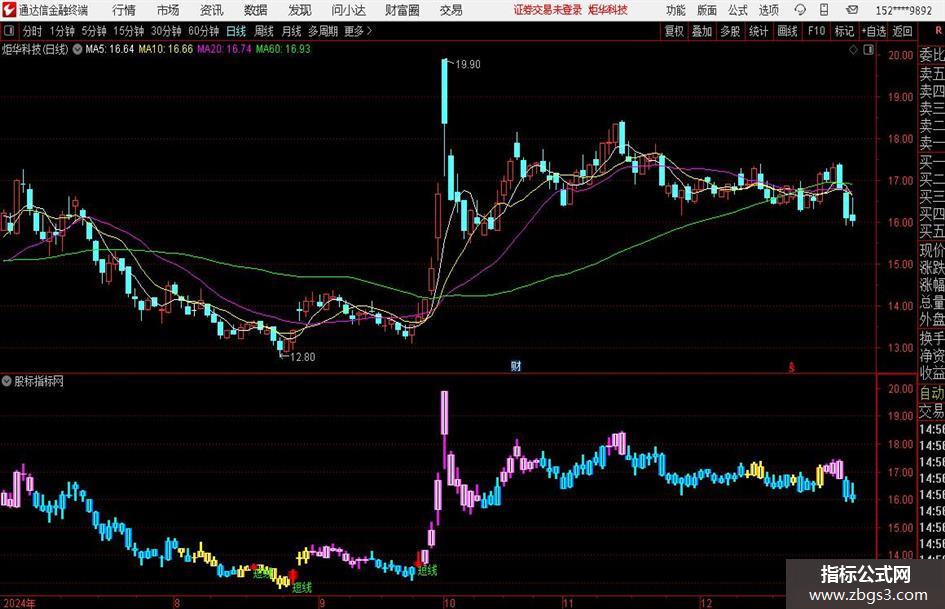
Task: Click the 2024年 label on time axis
Action: coord(19,603)
